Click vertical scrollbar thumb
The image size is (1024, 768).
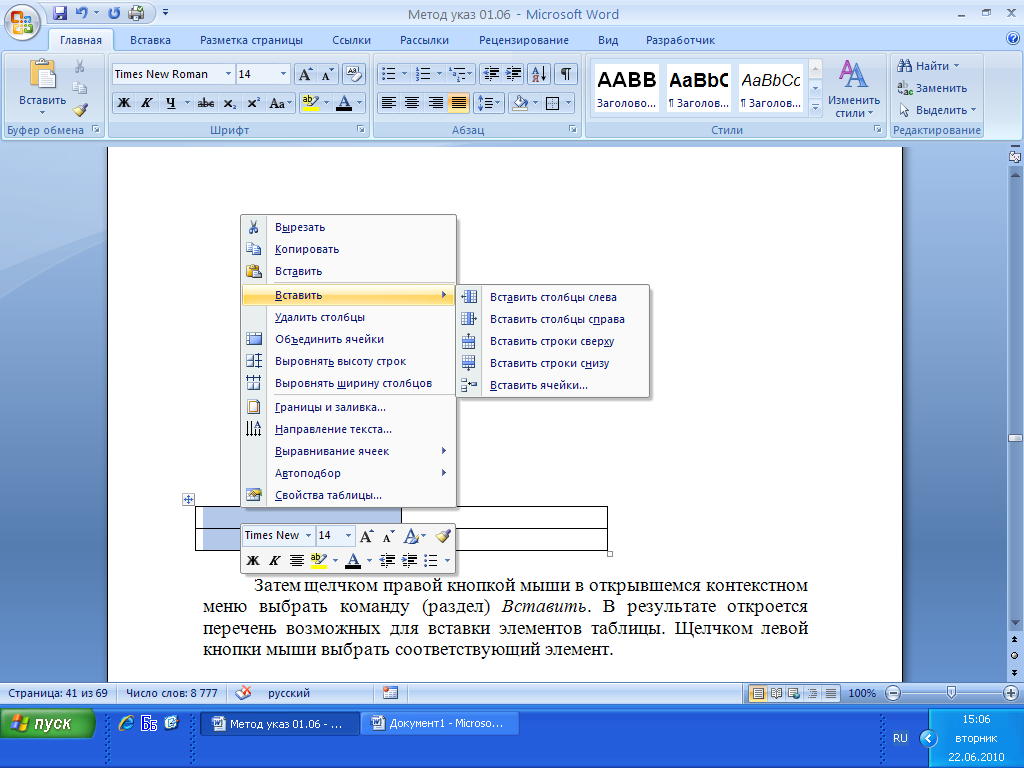click(1015, 438)
